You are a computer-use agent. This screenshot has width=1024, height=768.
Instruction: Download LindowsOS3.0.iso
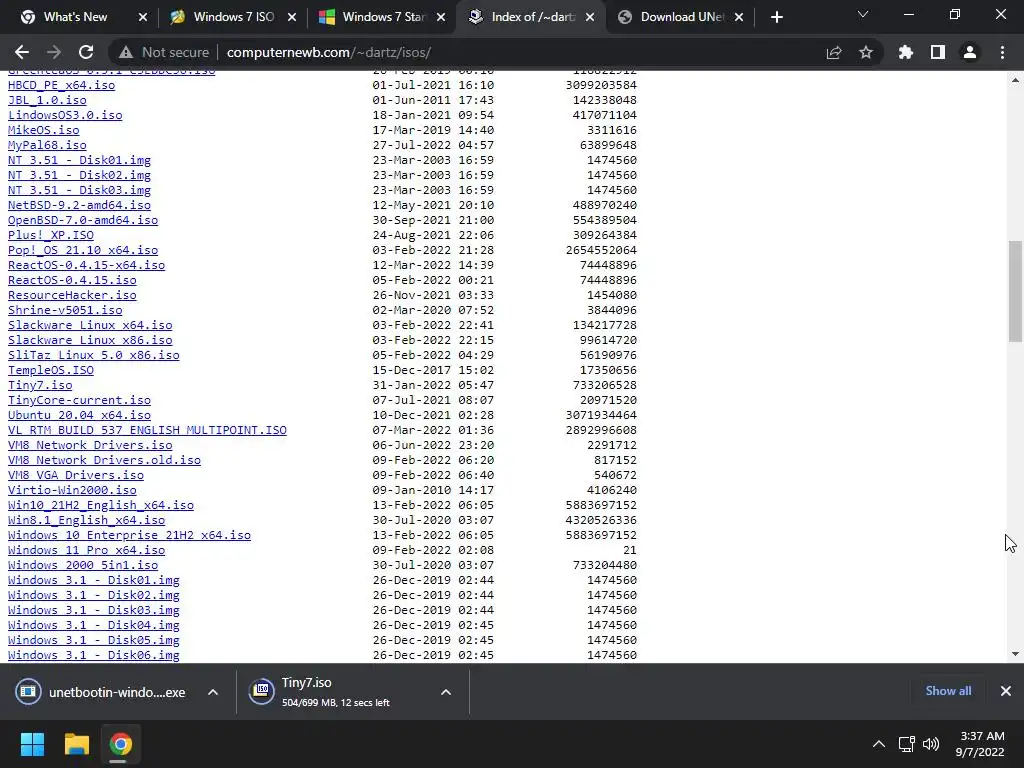(x=65, y=115)
